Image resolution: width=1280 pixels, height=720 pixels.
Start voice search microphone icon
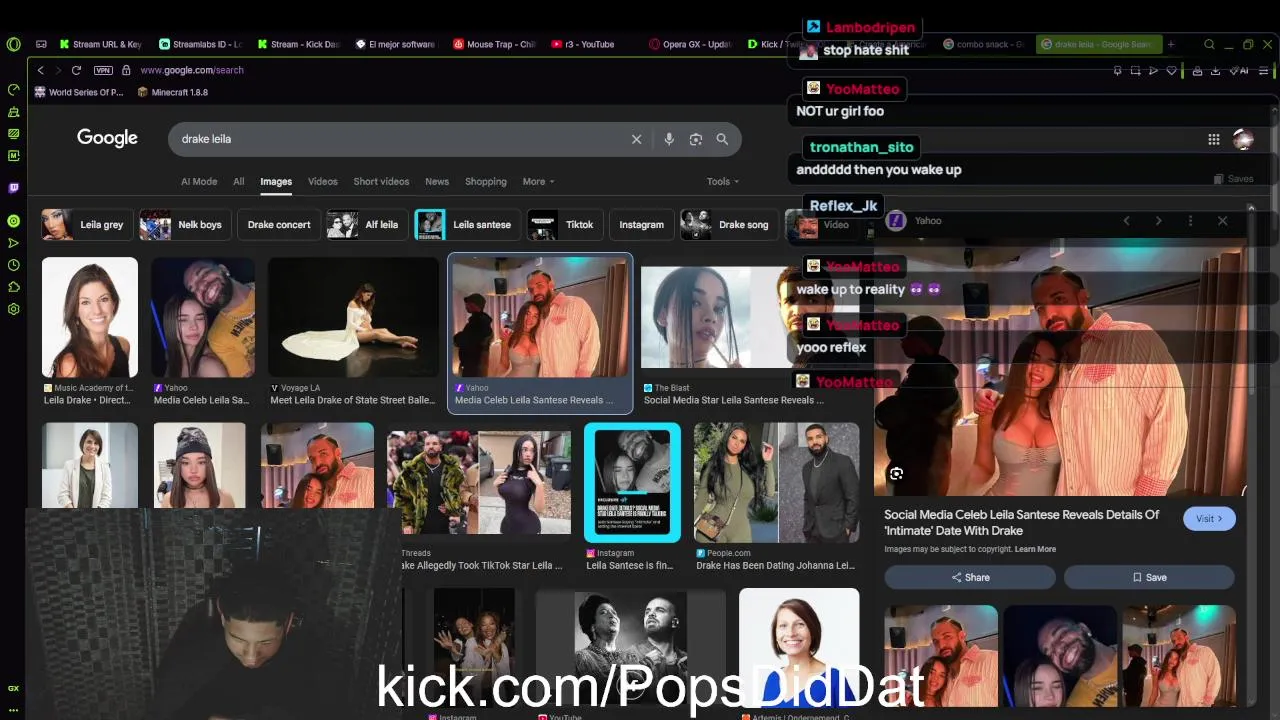click(669, 139)
